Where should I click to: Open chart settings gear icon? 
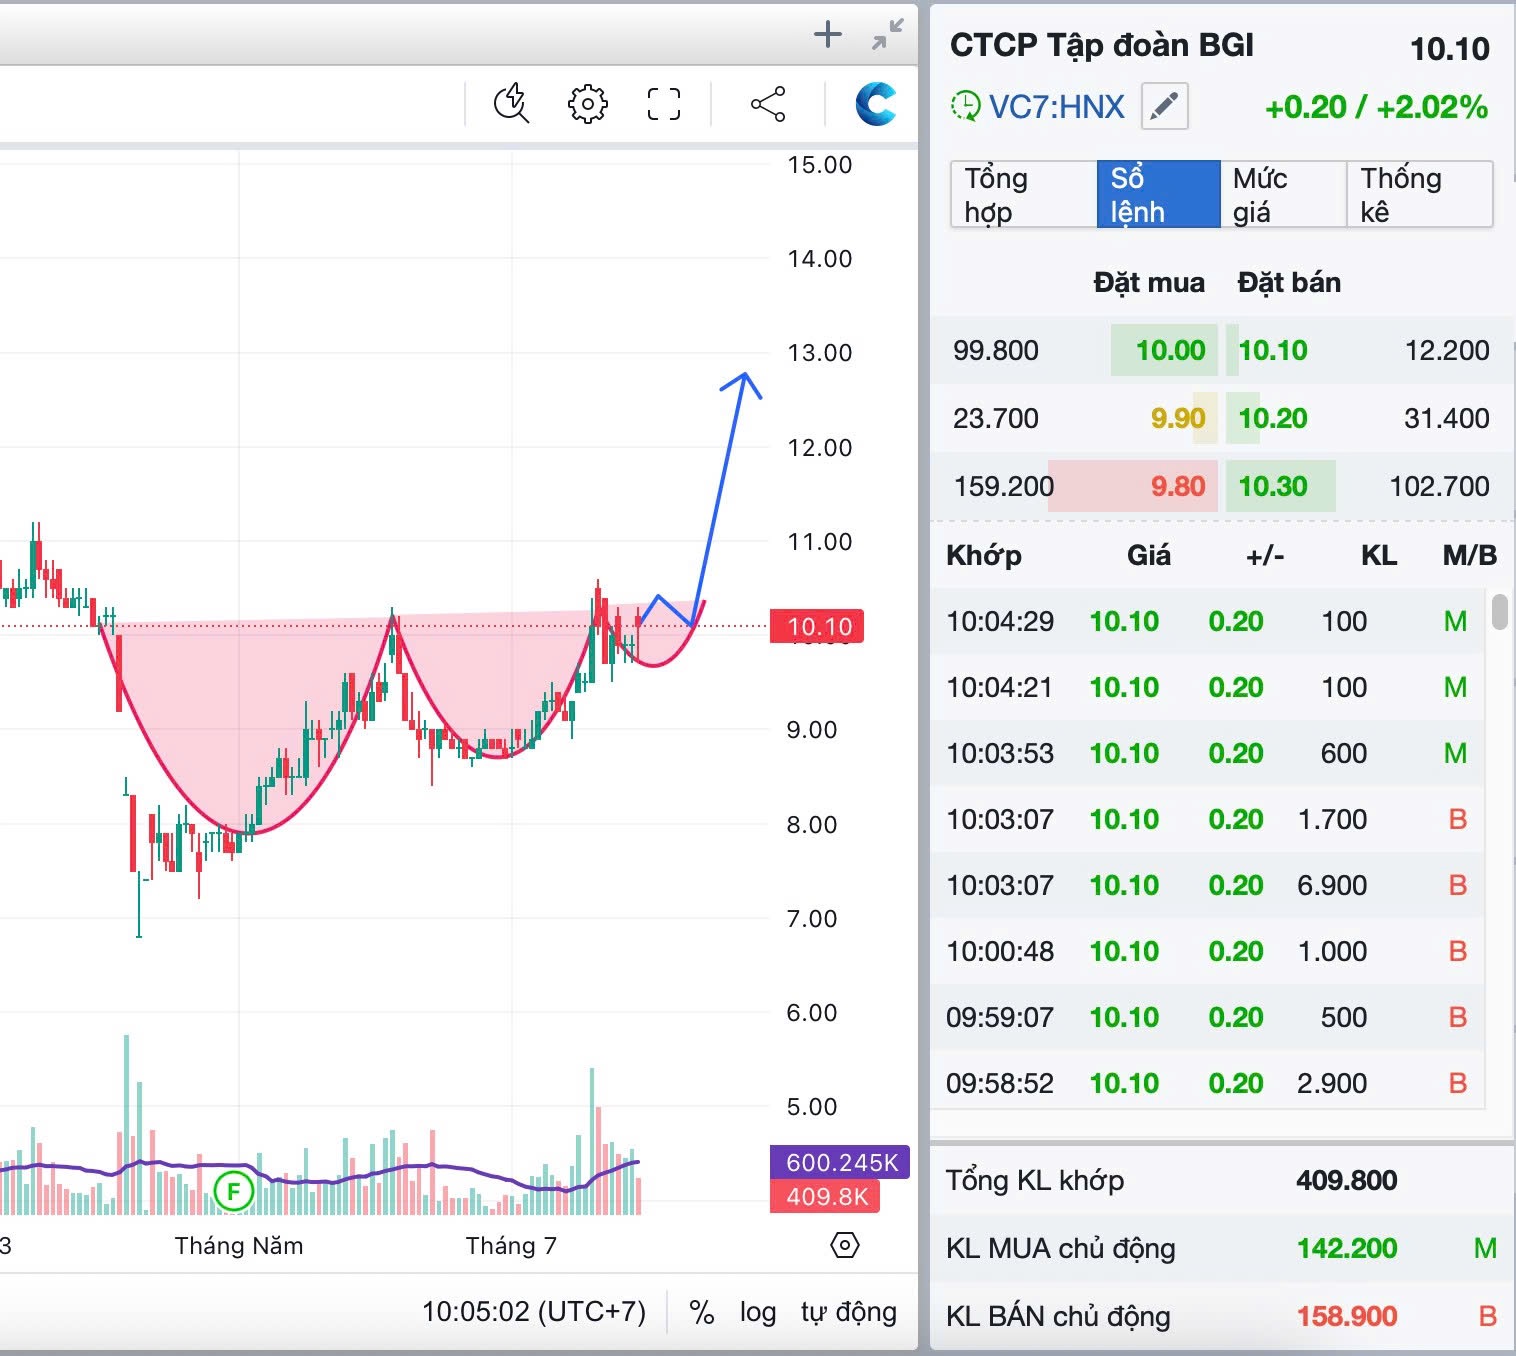587,103
